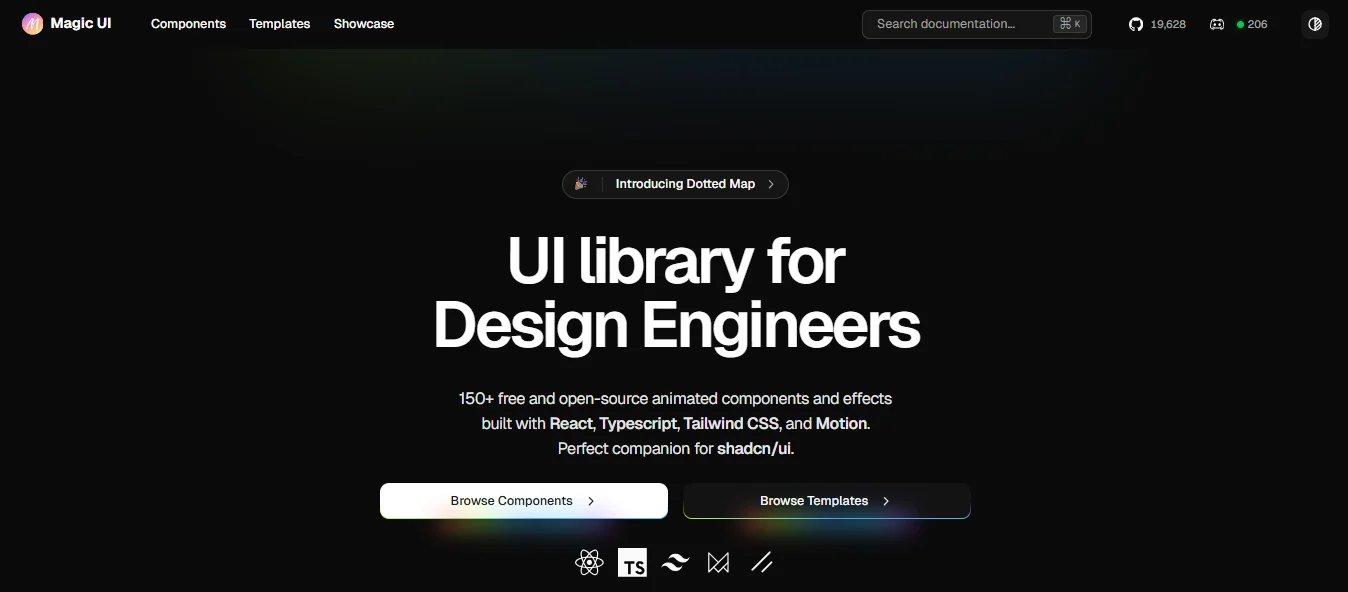The height and width of the screenshot is (592, 1348).
Task: Expand the Introducing Dotted Map announcement chevron
Action: (x=771, y=184)
